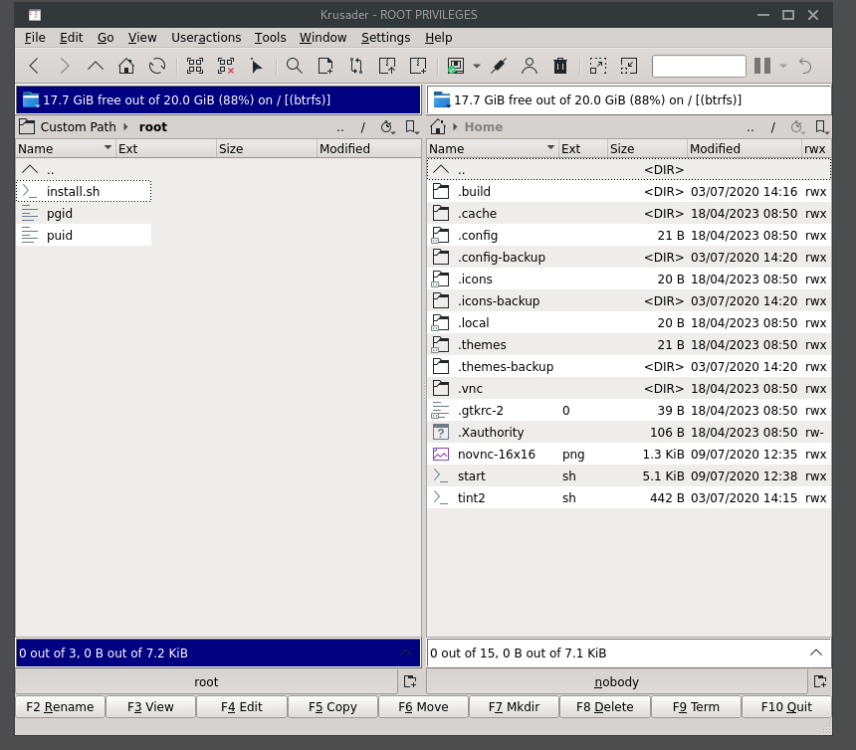Sort the right panel by the Modified column

pos(744,148)
